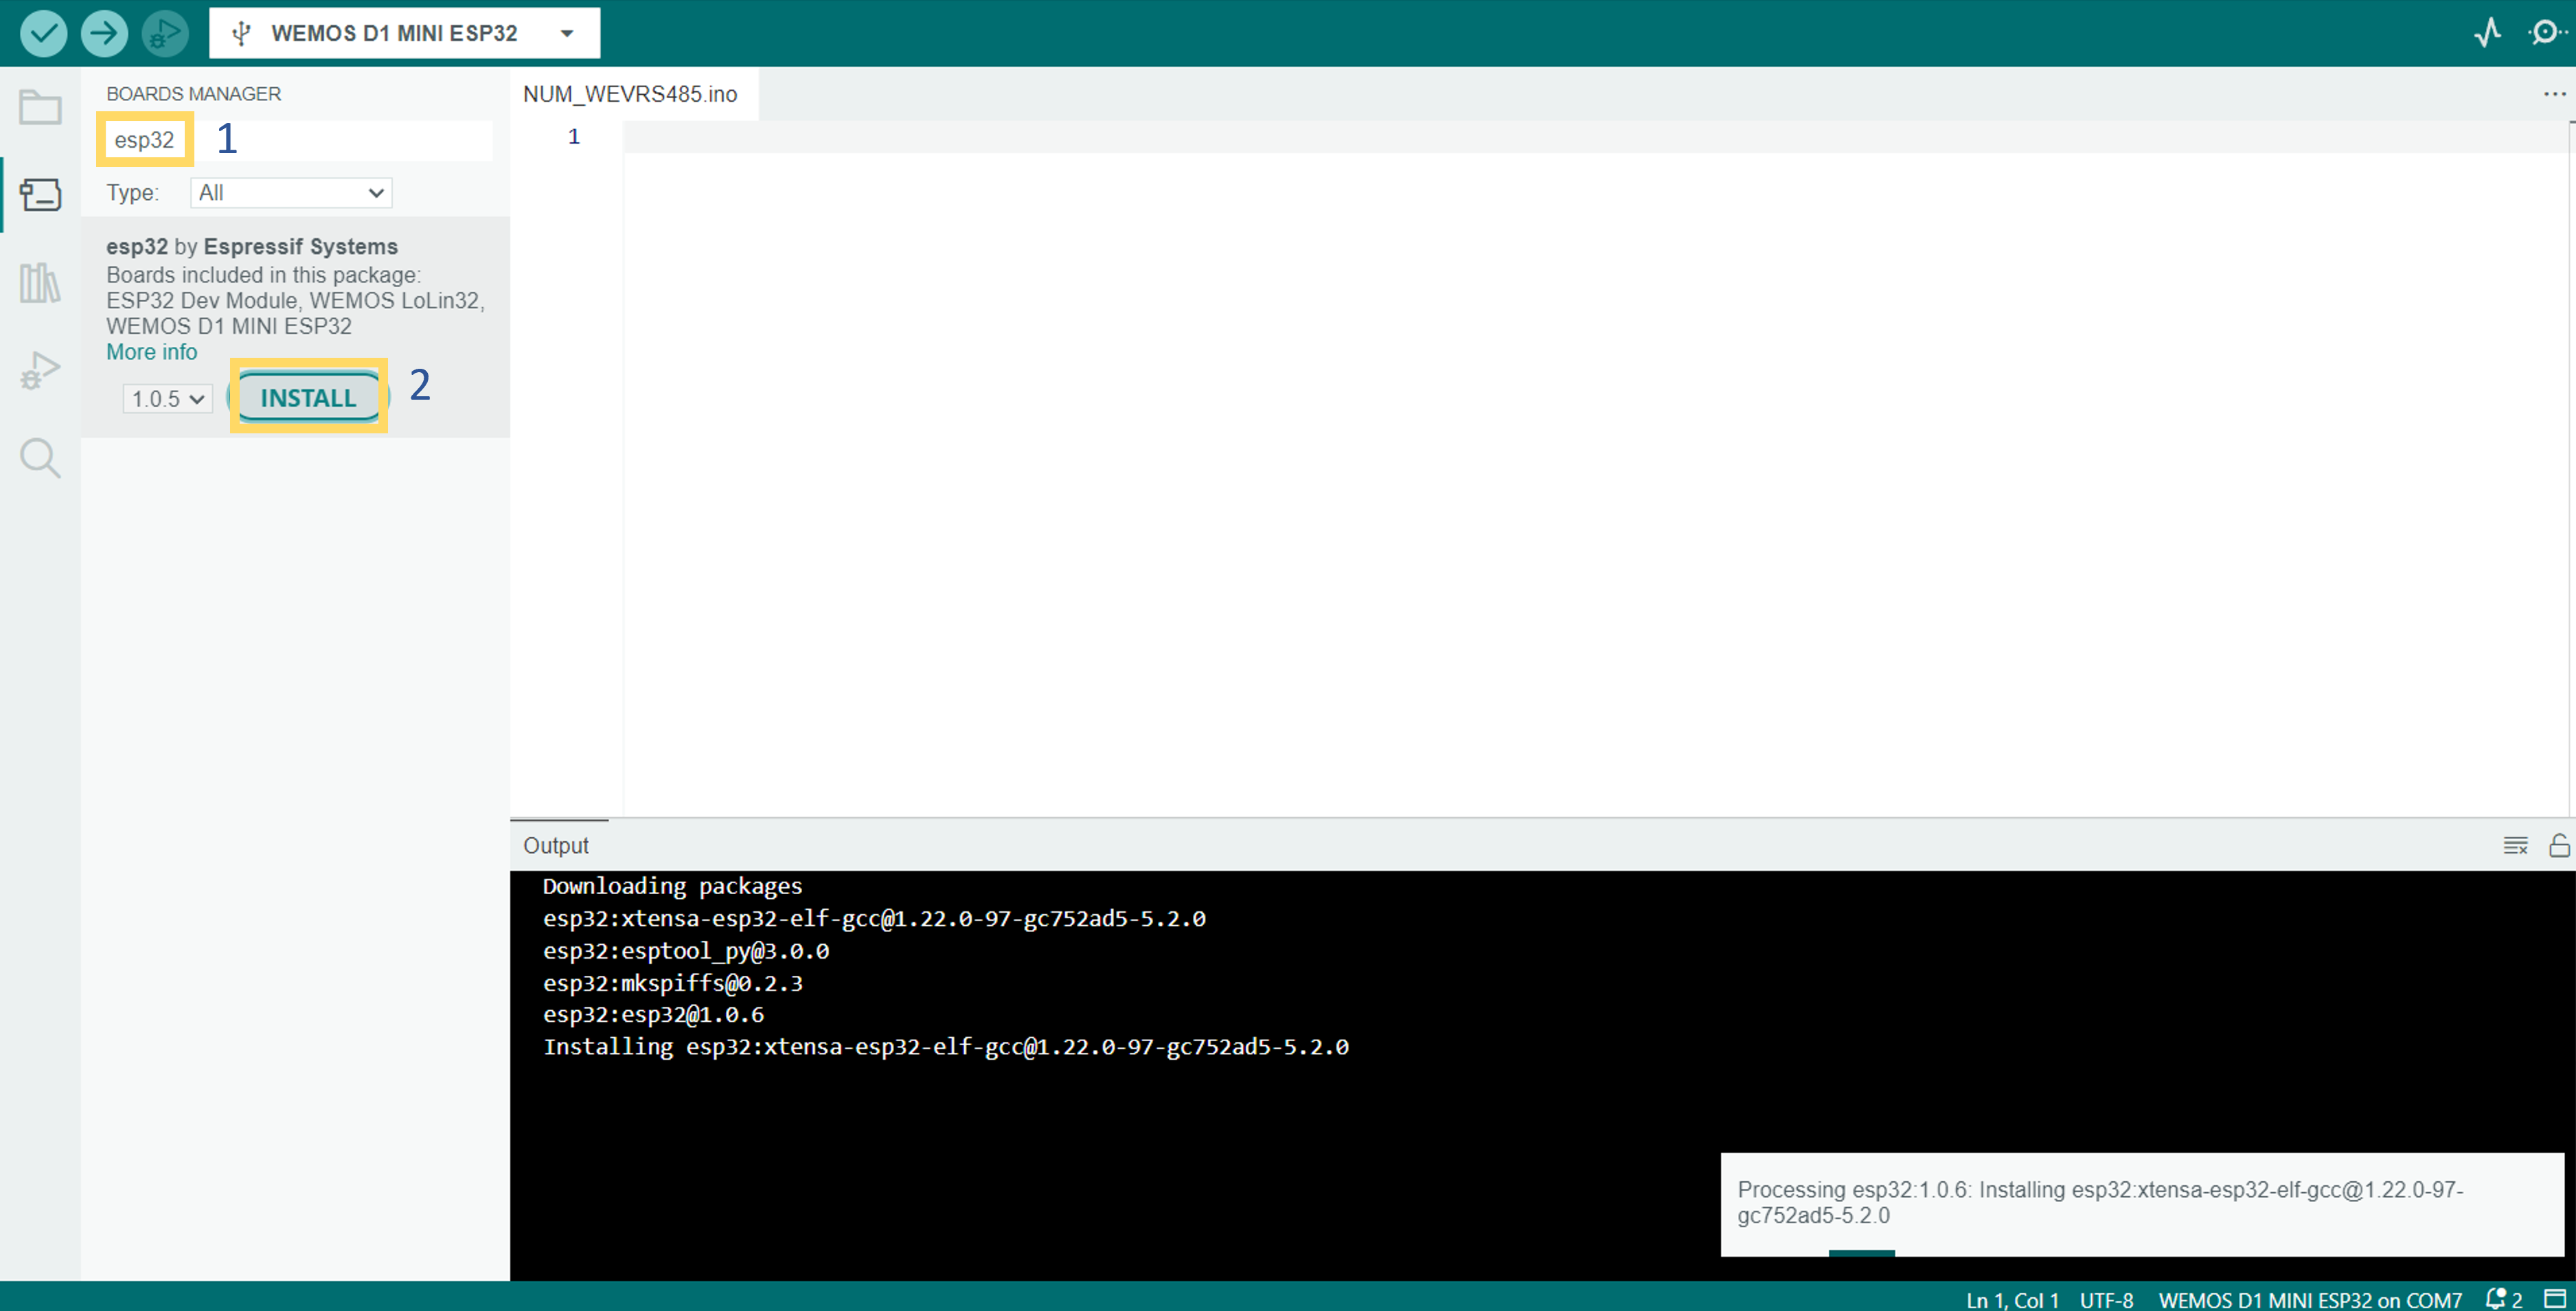Start debugging with the debug toolbar icon
This screenshot has height=1311, width=2576.
point(164,33)
